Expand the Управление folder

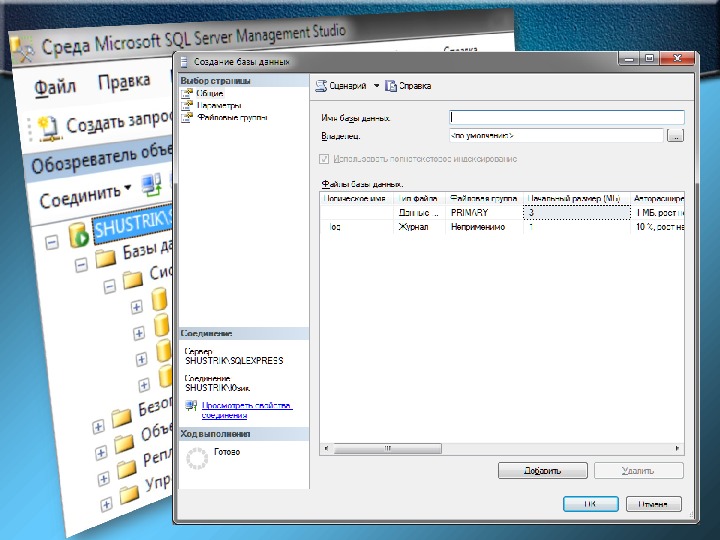pyautogui.click(x=106, y=504)
